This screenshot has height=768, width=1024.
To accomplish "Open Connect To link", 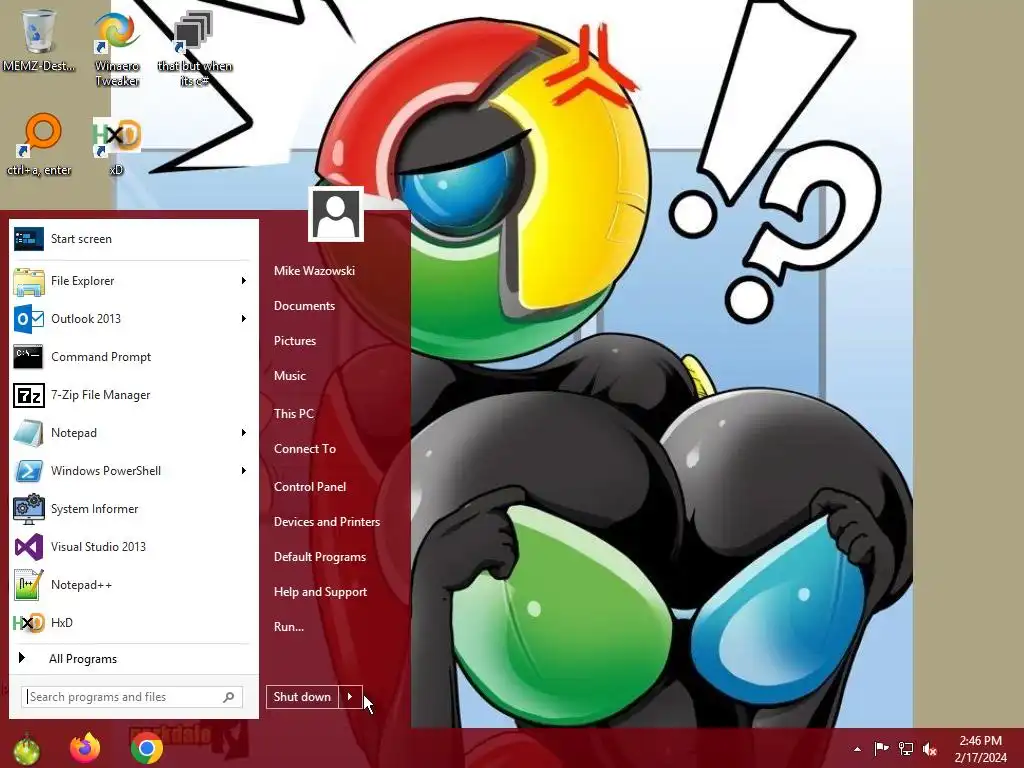I will click(x=305, y=449).
